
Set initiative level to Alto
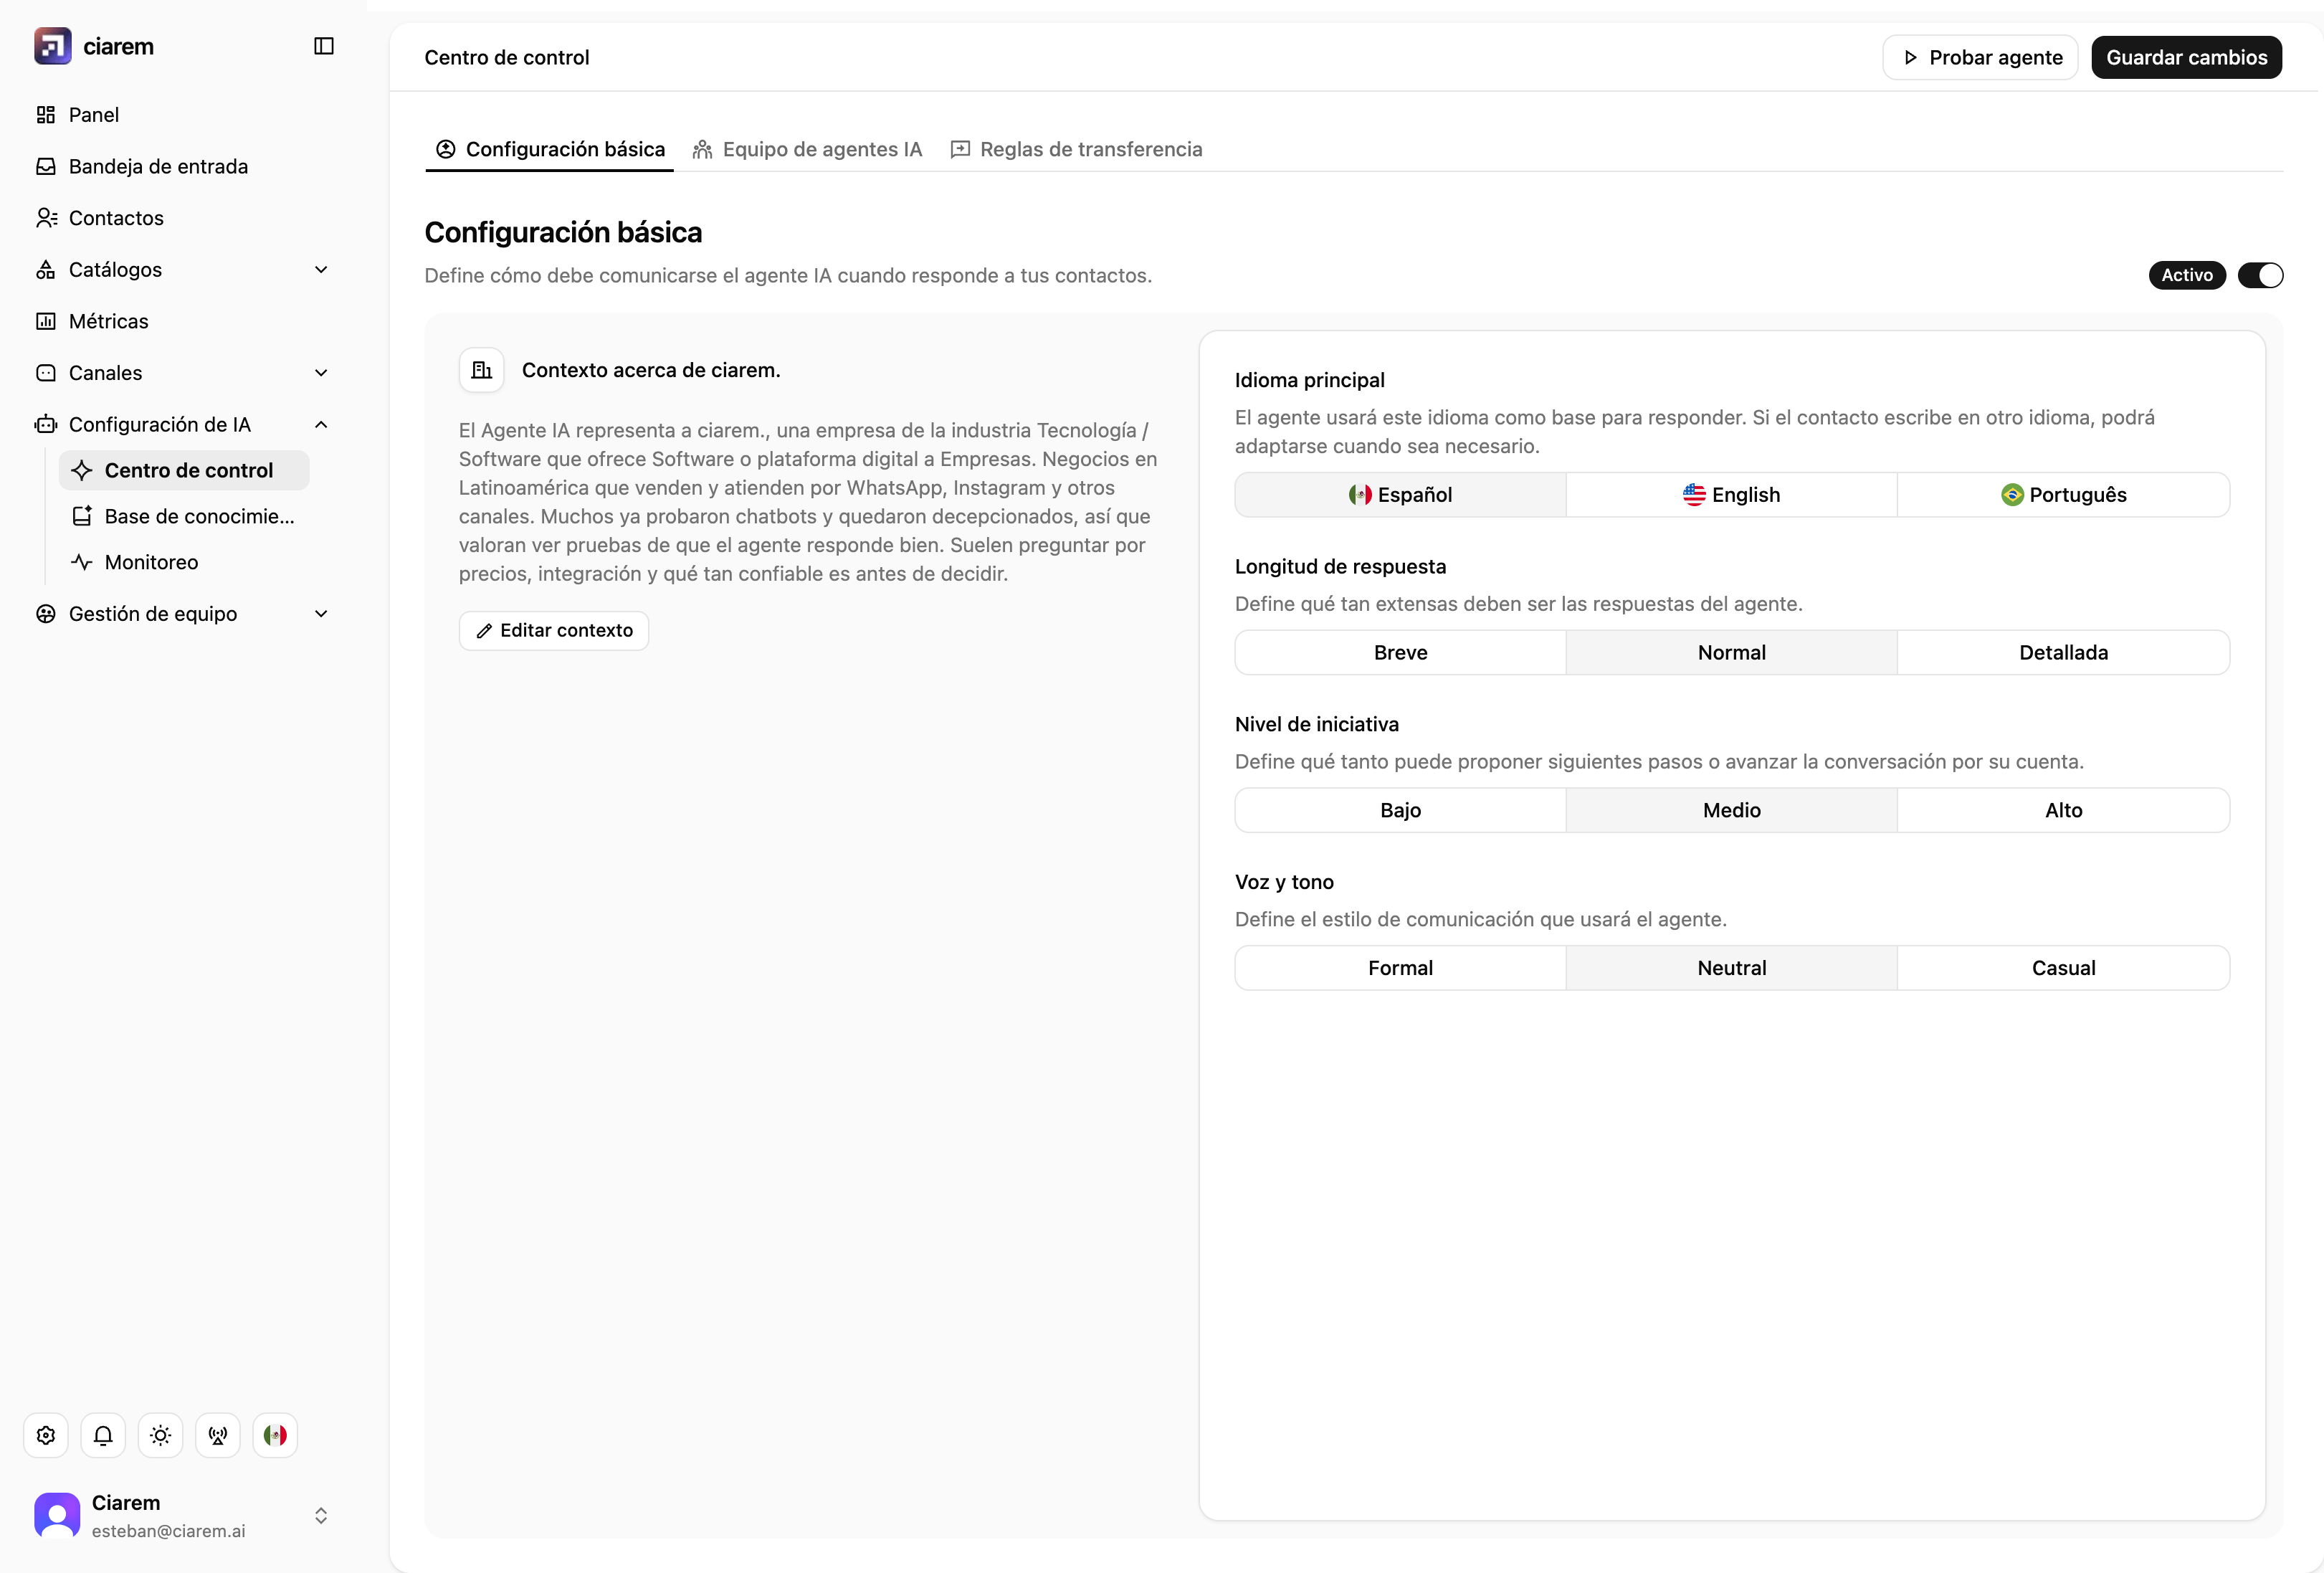pyautogui.click(x=2063, y=810)
